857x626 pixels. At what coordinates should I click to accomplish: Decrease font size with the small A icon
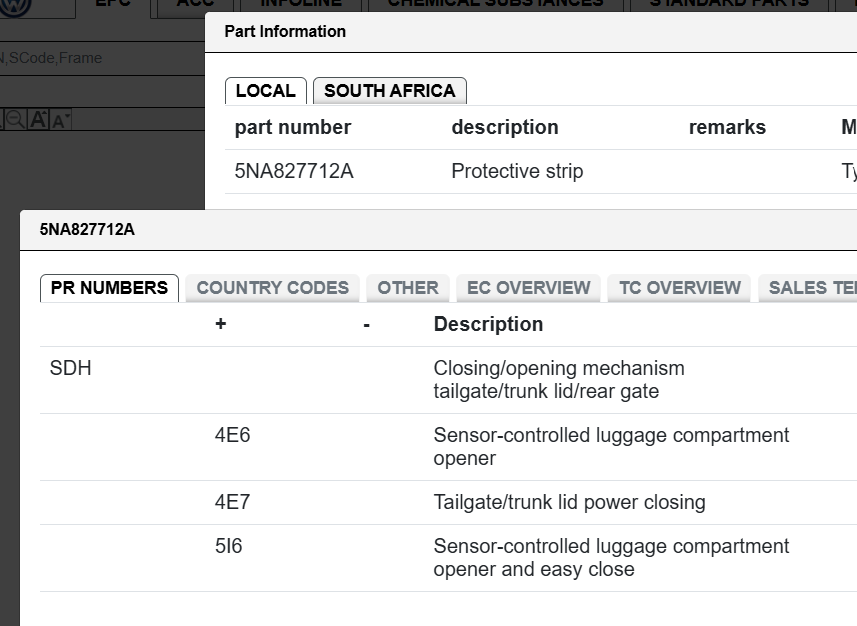[x=60, y=120]
